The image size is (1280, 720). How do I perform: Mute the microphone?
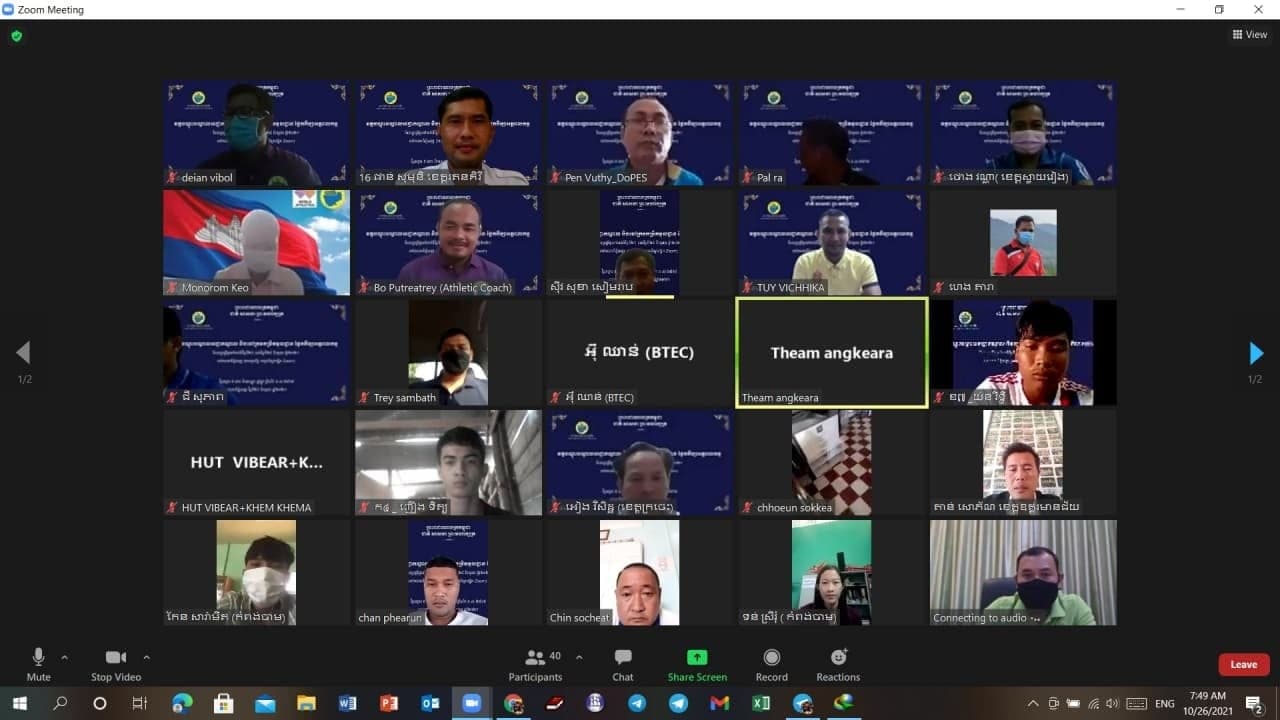pos(38,663)
